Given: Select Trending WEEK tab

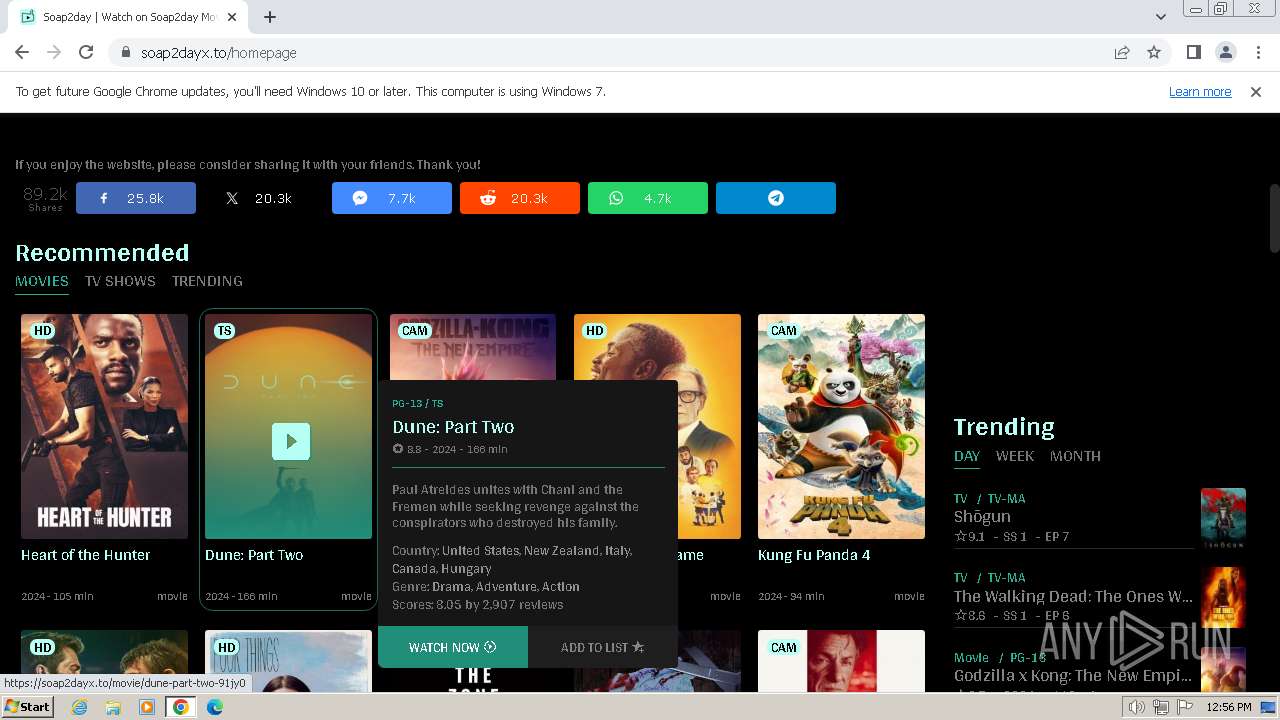Looking at the screenshot, I should [1015, 456].
